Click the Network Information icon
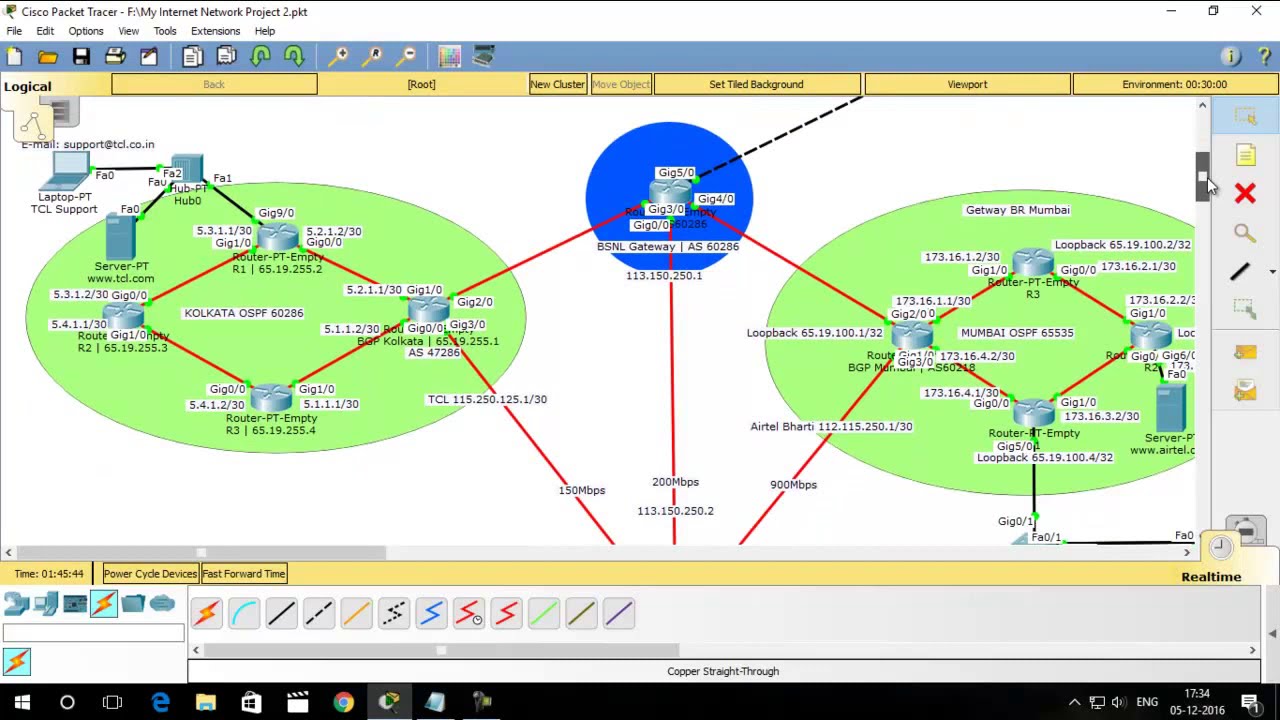Image resolution: width=1280 pixels, height=720 pixels. tap(1231, 57)
